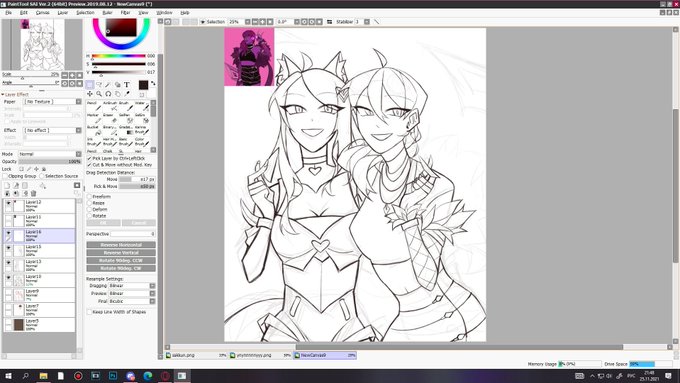The height and width of the screenshot is (383, 680).
Task: Choose the Bucket fill preset
Action: (93, 130)
